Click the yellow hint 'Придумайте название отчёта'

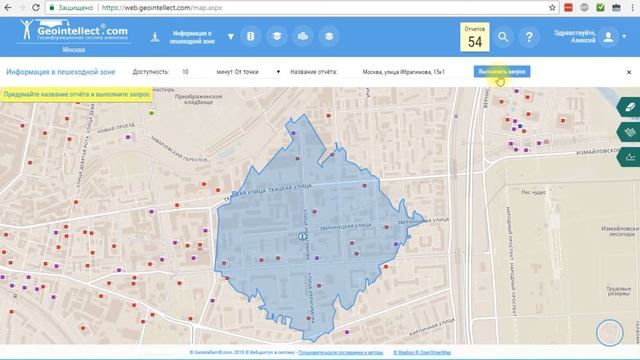[x=77, y=94]
